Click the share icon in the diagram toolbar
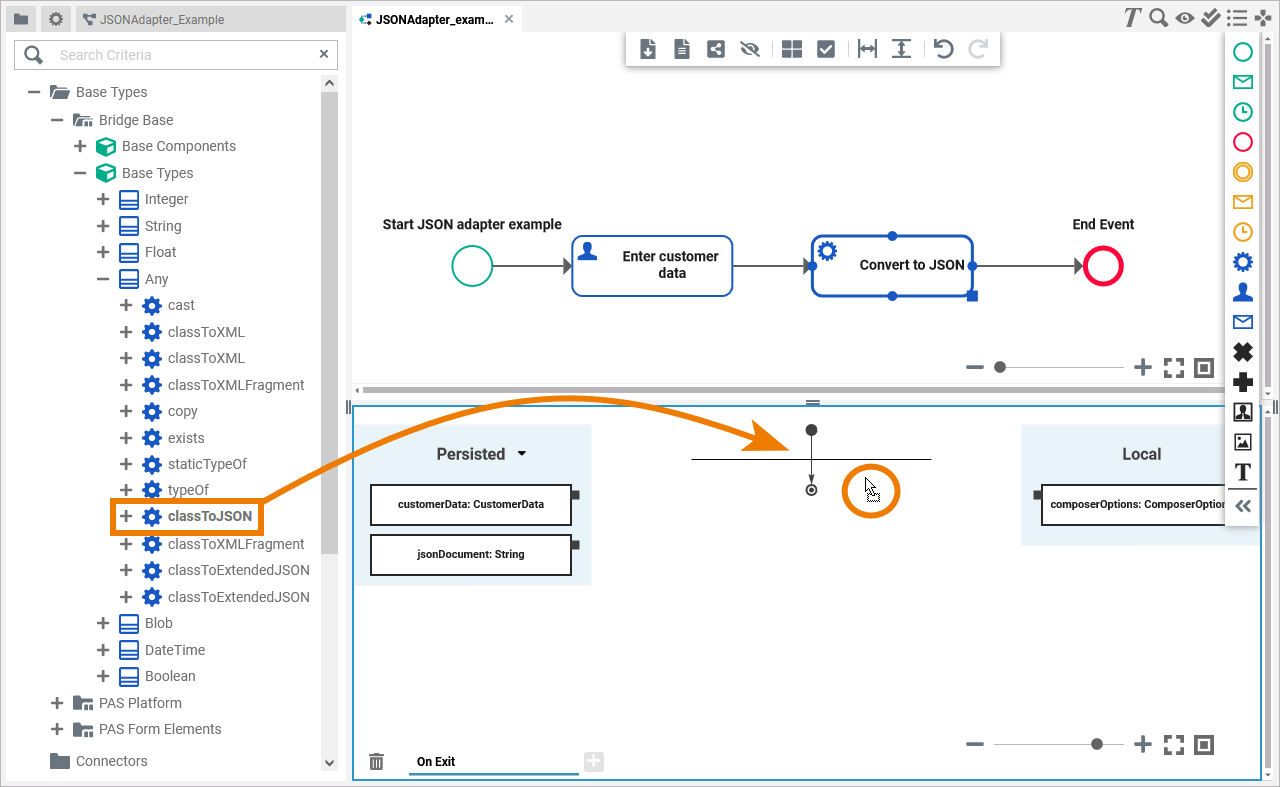The height and width of the screenshot is (787, 1280). pos(715,48)
